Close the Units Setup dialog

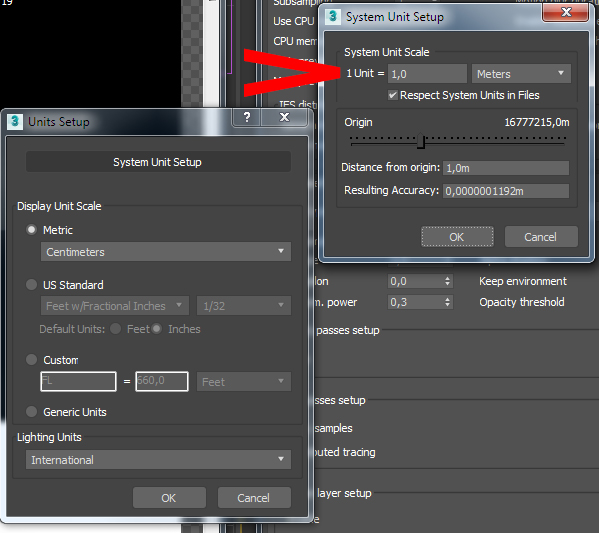[284, 117]
